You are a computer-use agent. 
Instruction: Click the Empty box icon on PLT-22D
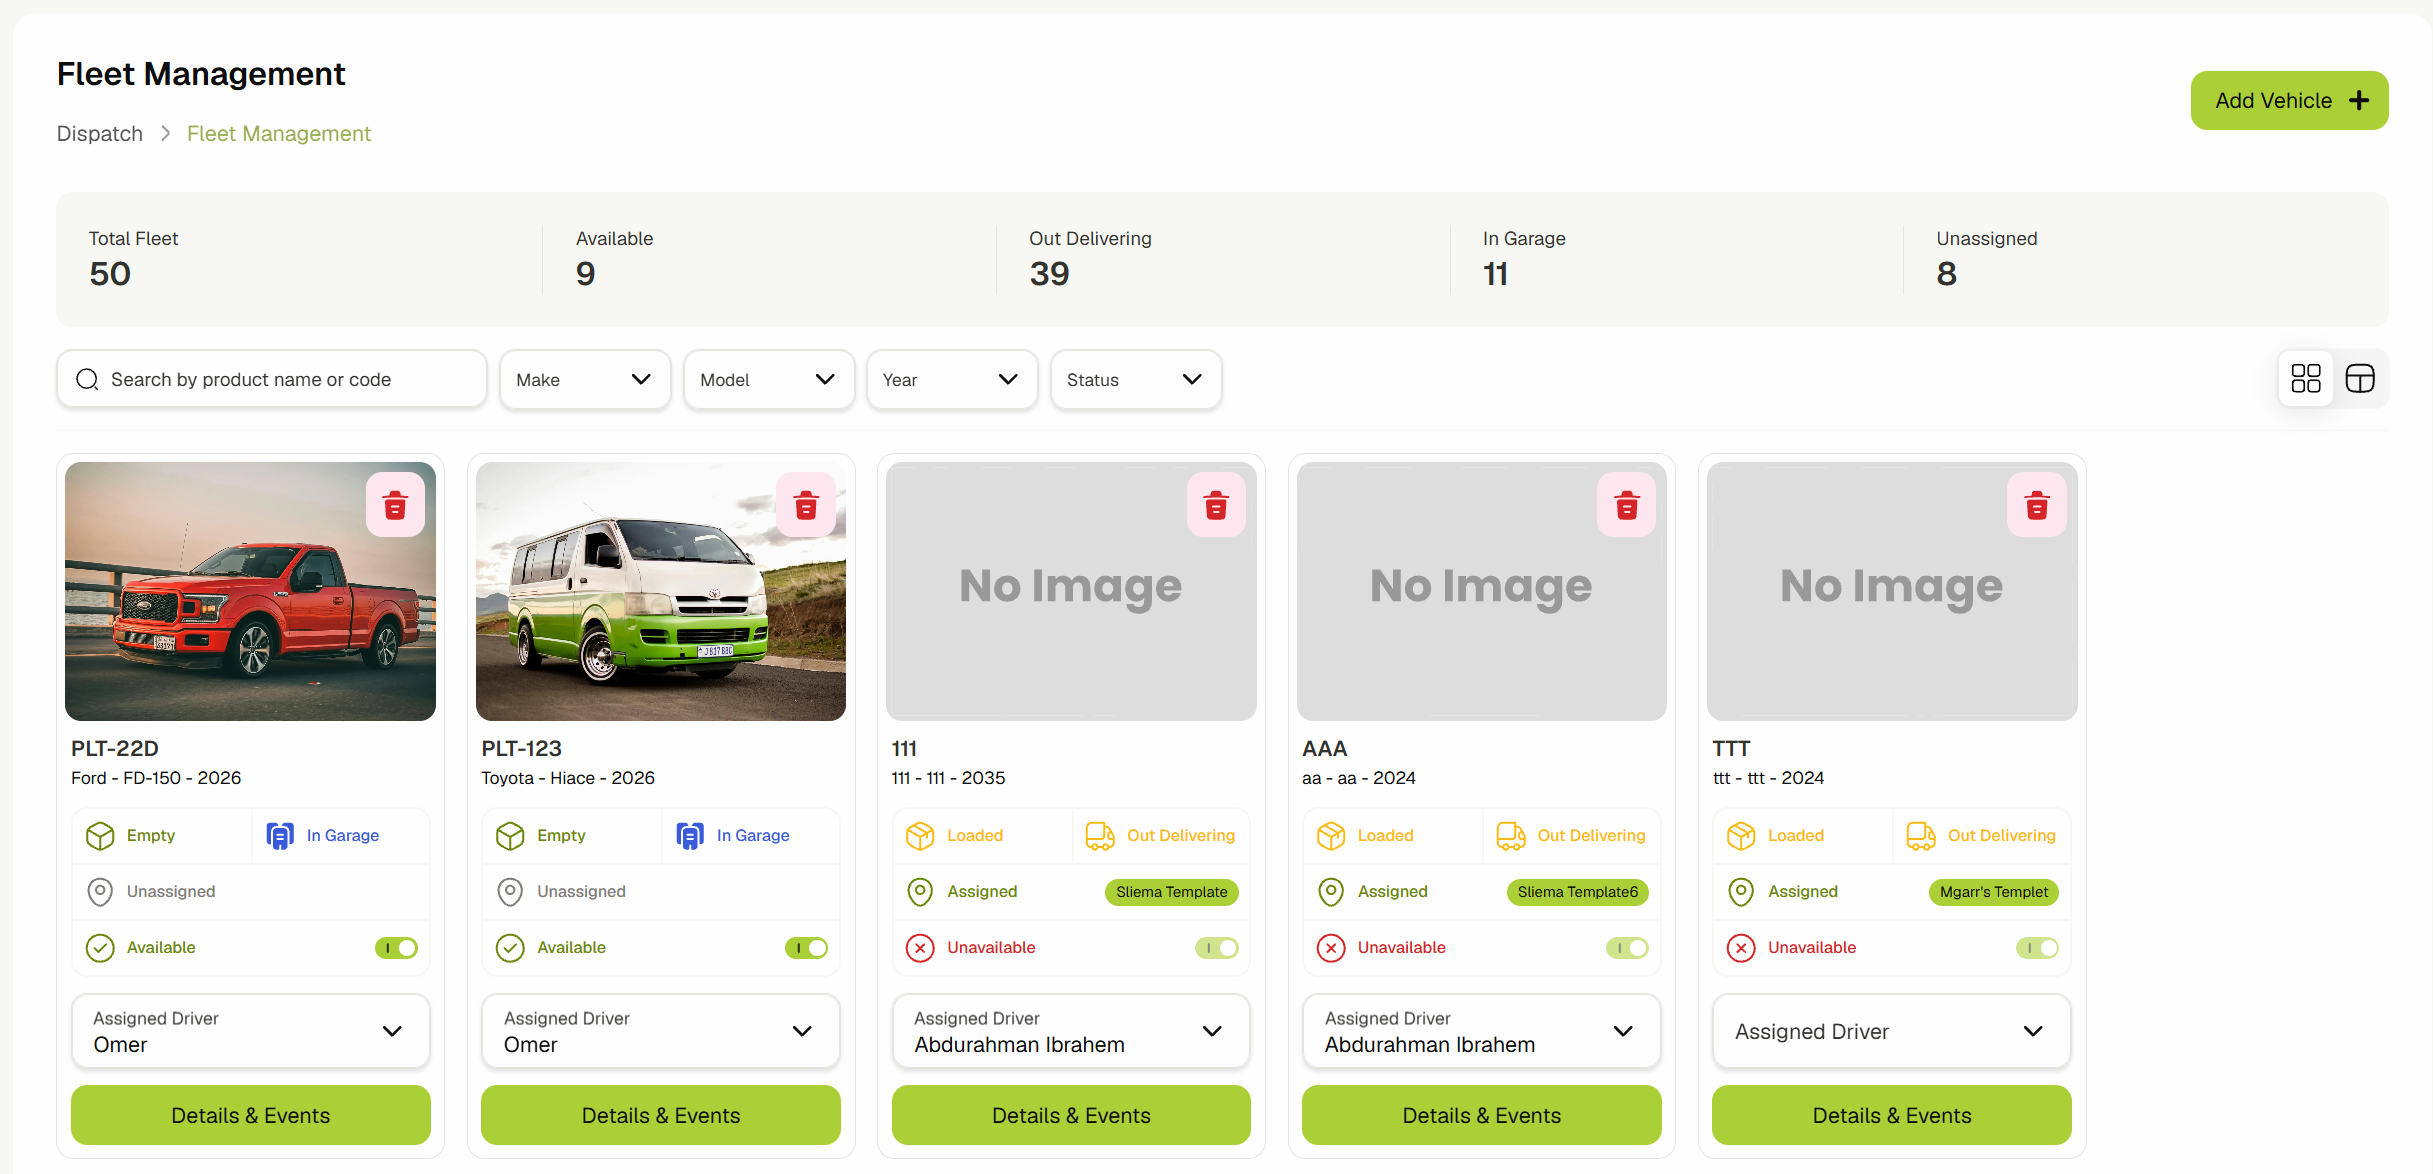(x=100, y=835)
